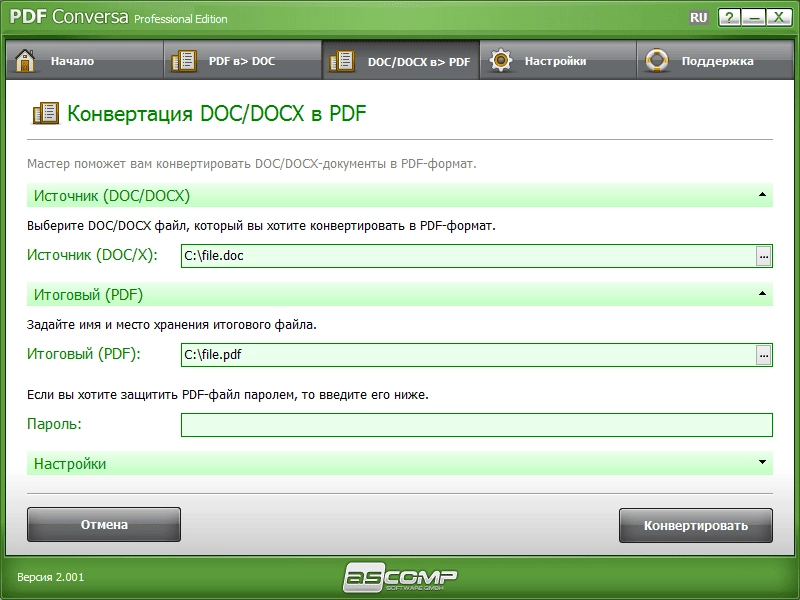Click the Professional Edition title text
This screenshot has width=800, height=600.
(181, 19)
